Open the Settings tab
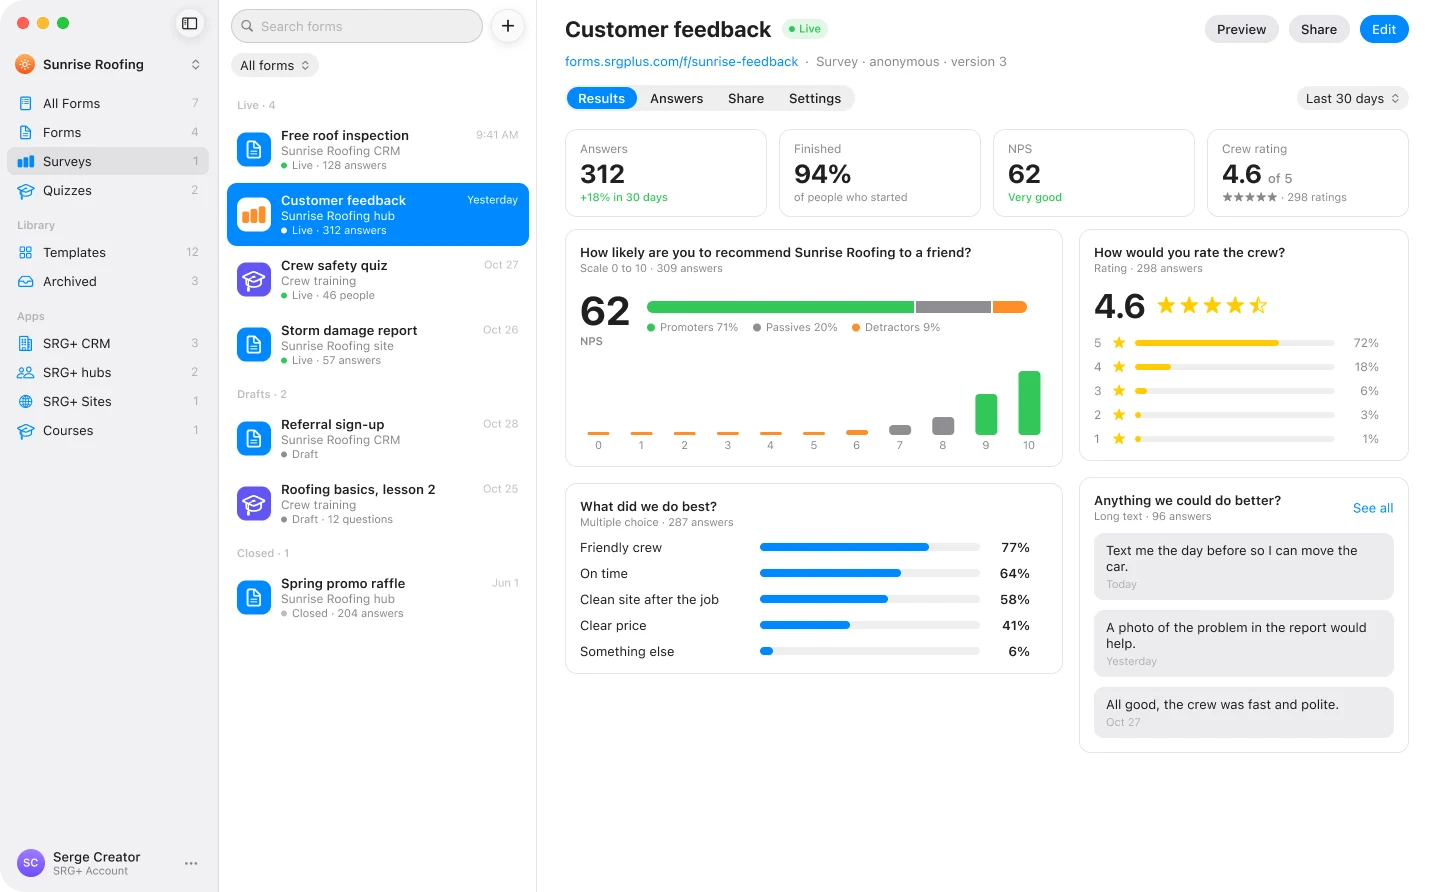1434x892 pixels. [815, 98]
